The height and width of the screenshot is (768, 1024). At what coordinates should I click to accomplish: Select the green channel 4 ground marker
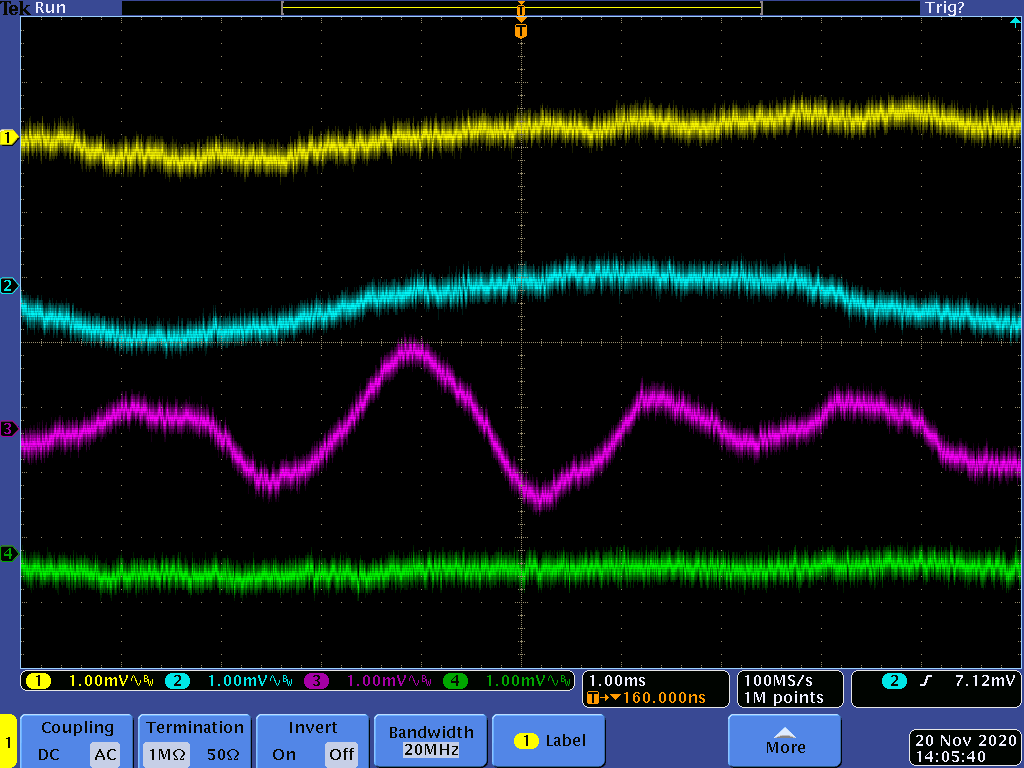[10, 553]
